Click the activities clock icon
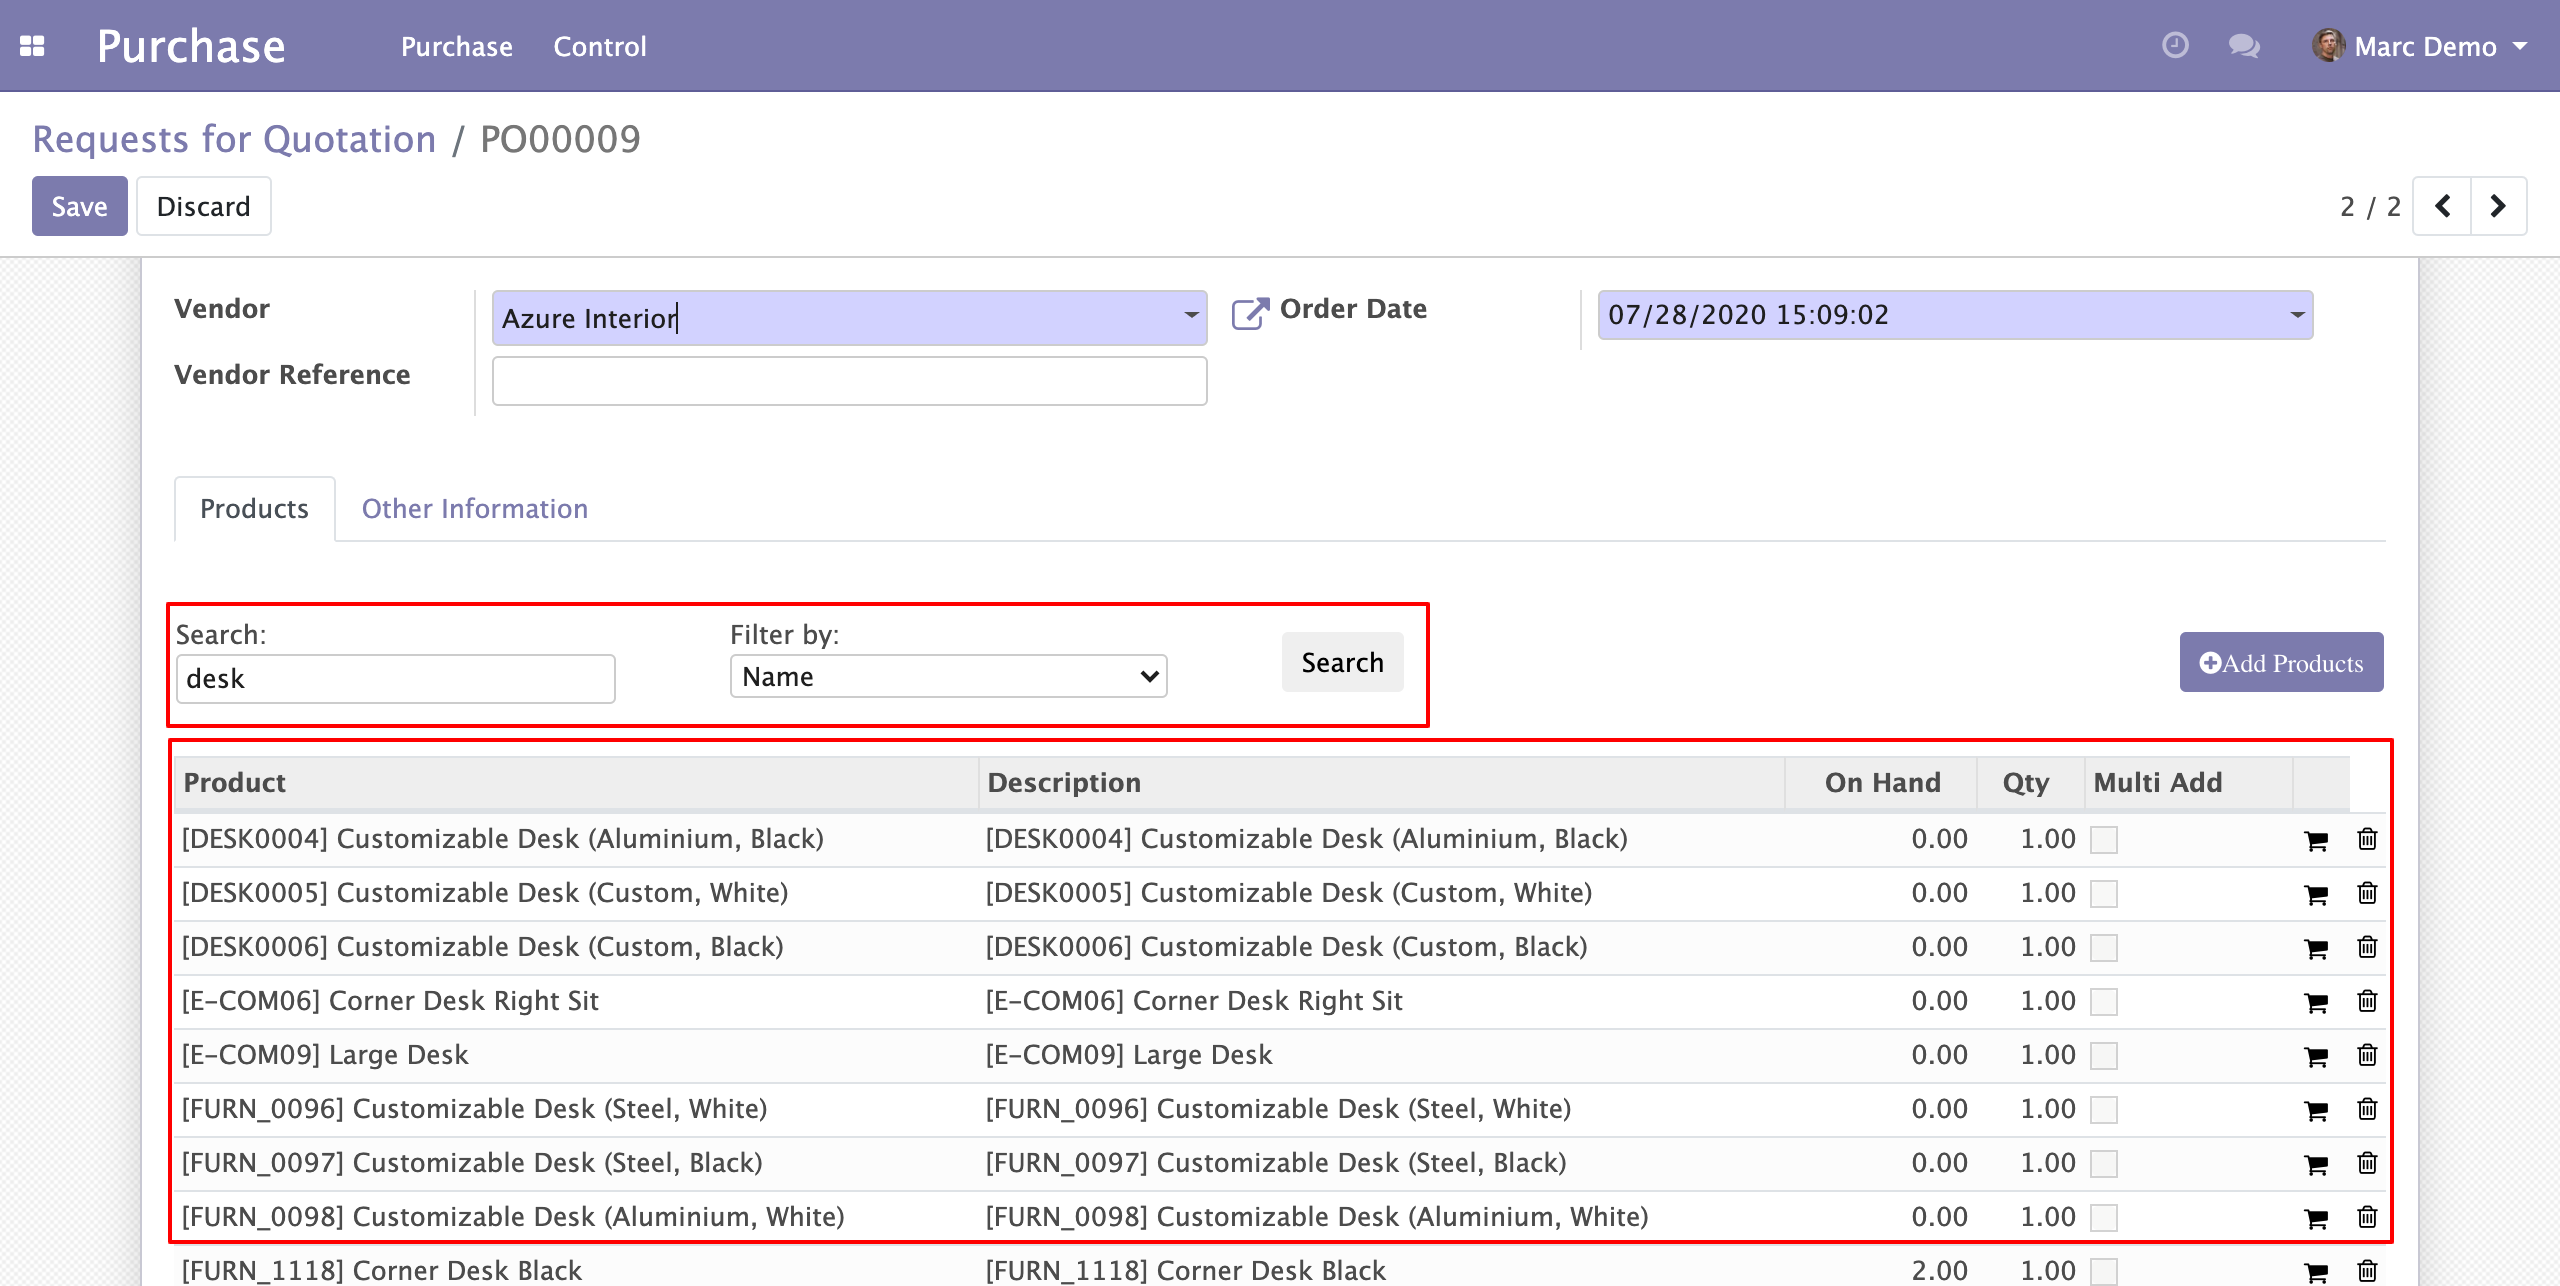Image resolution: width=2560 pixels, height=1286 pixels. click(2175, 46)
